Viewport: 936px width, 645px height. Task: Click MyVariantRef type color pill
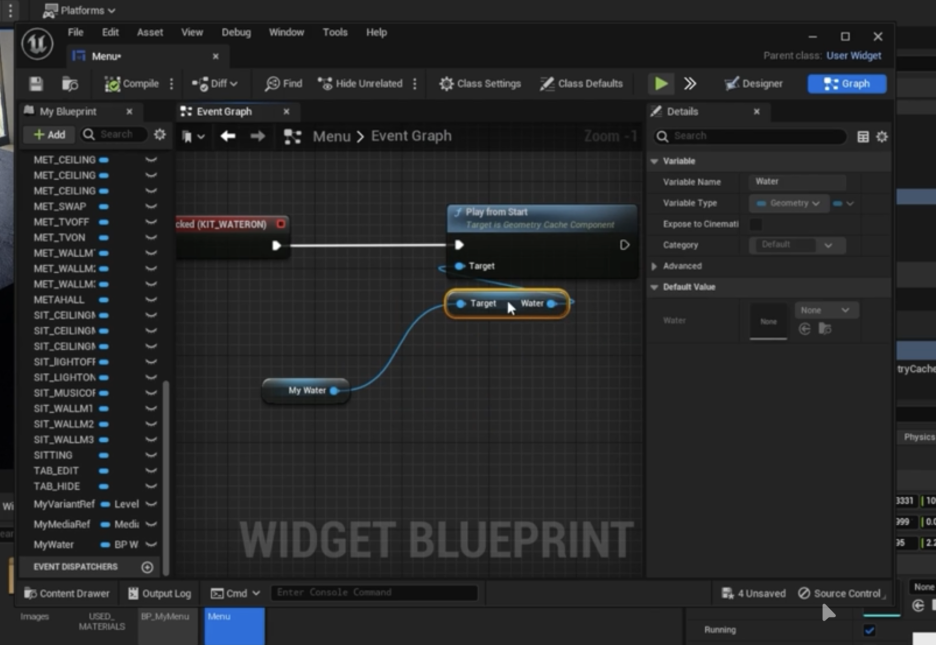point(106,504)
